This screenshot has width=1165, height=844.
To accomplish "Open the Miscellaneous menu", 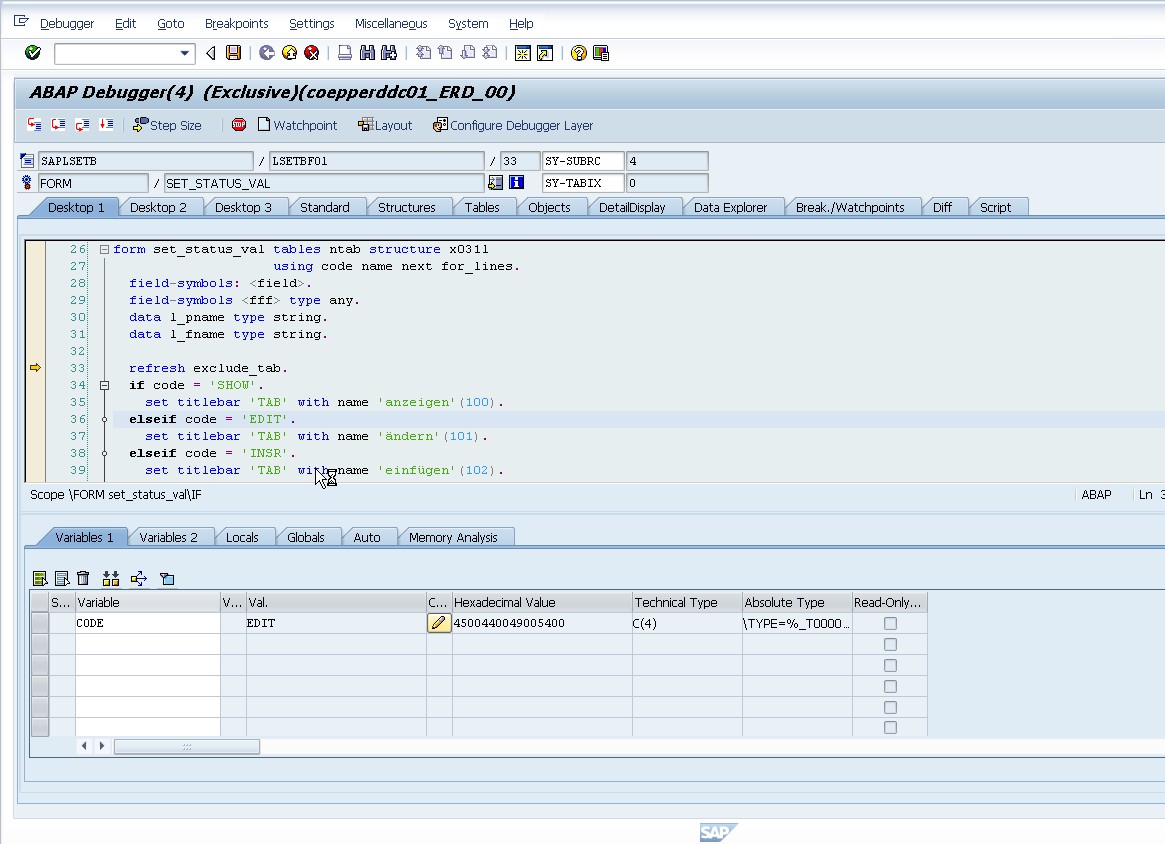I will [x=391, y=24].
